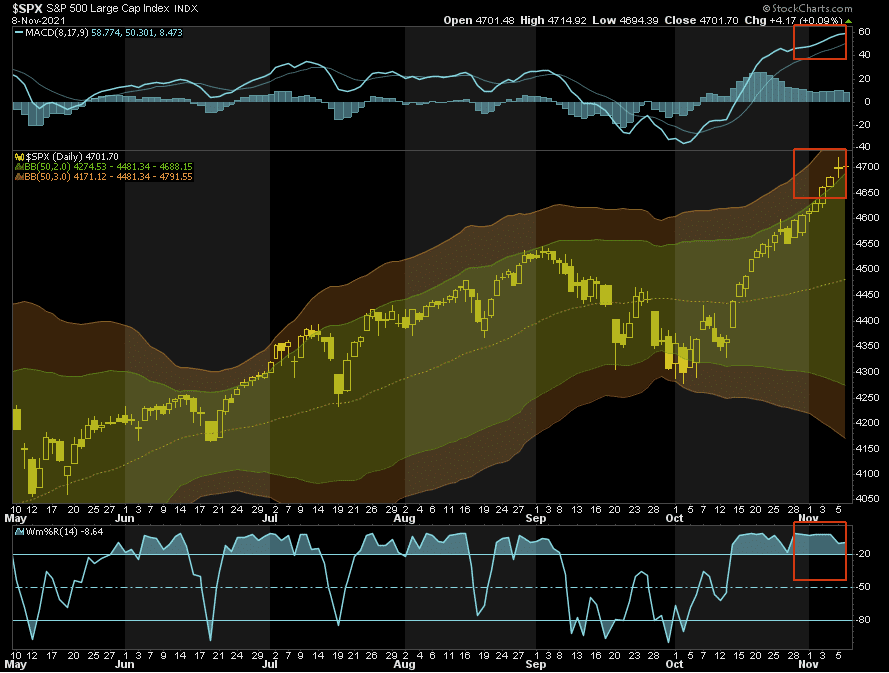
Task: Click the 4050 price axis label
Action: (868, 500)
